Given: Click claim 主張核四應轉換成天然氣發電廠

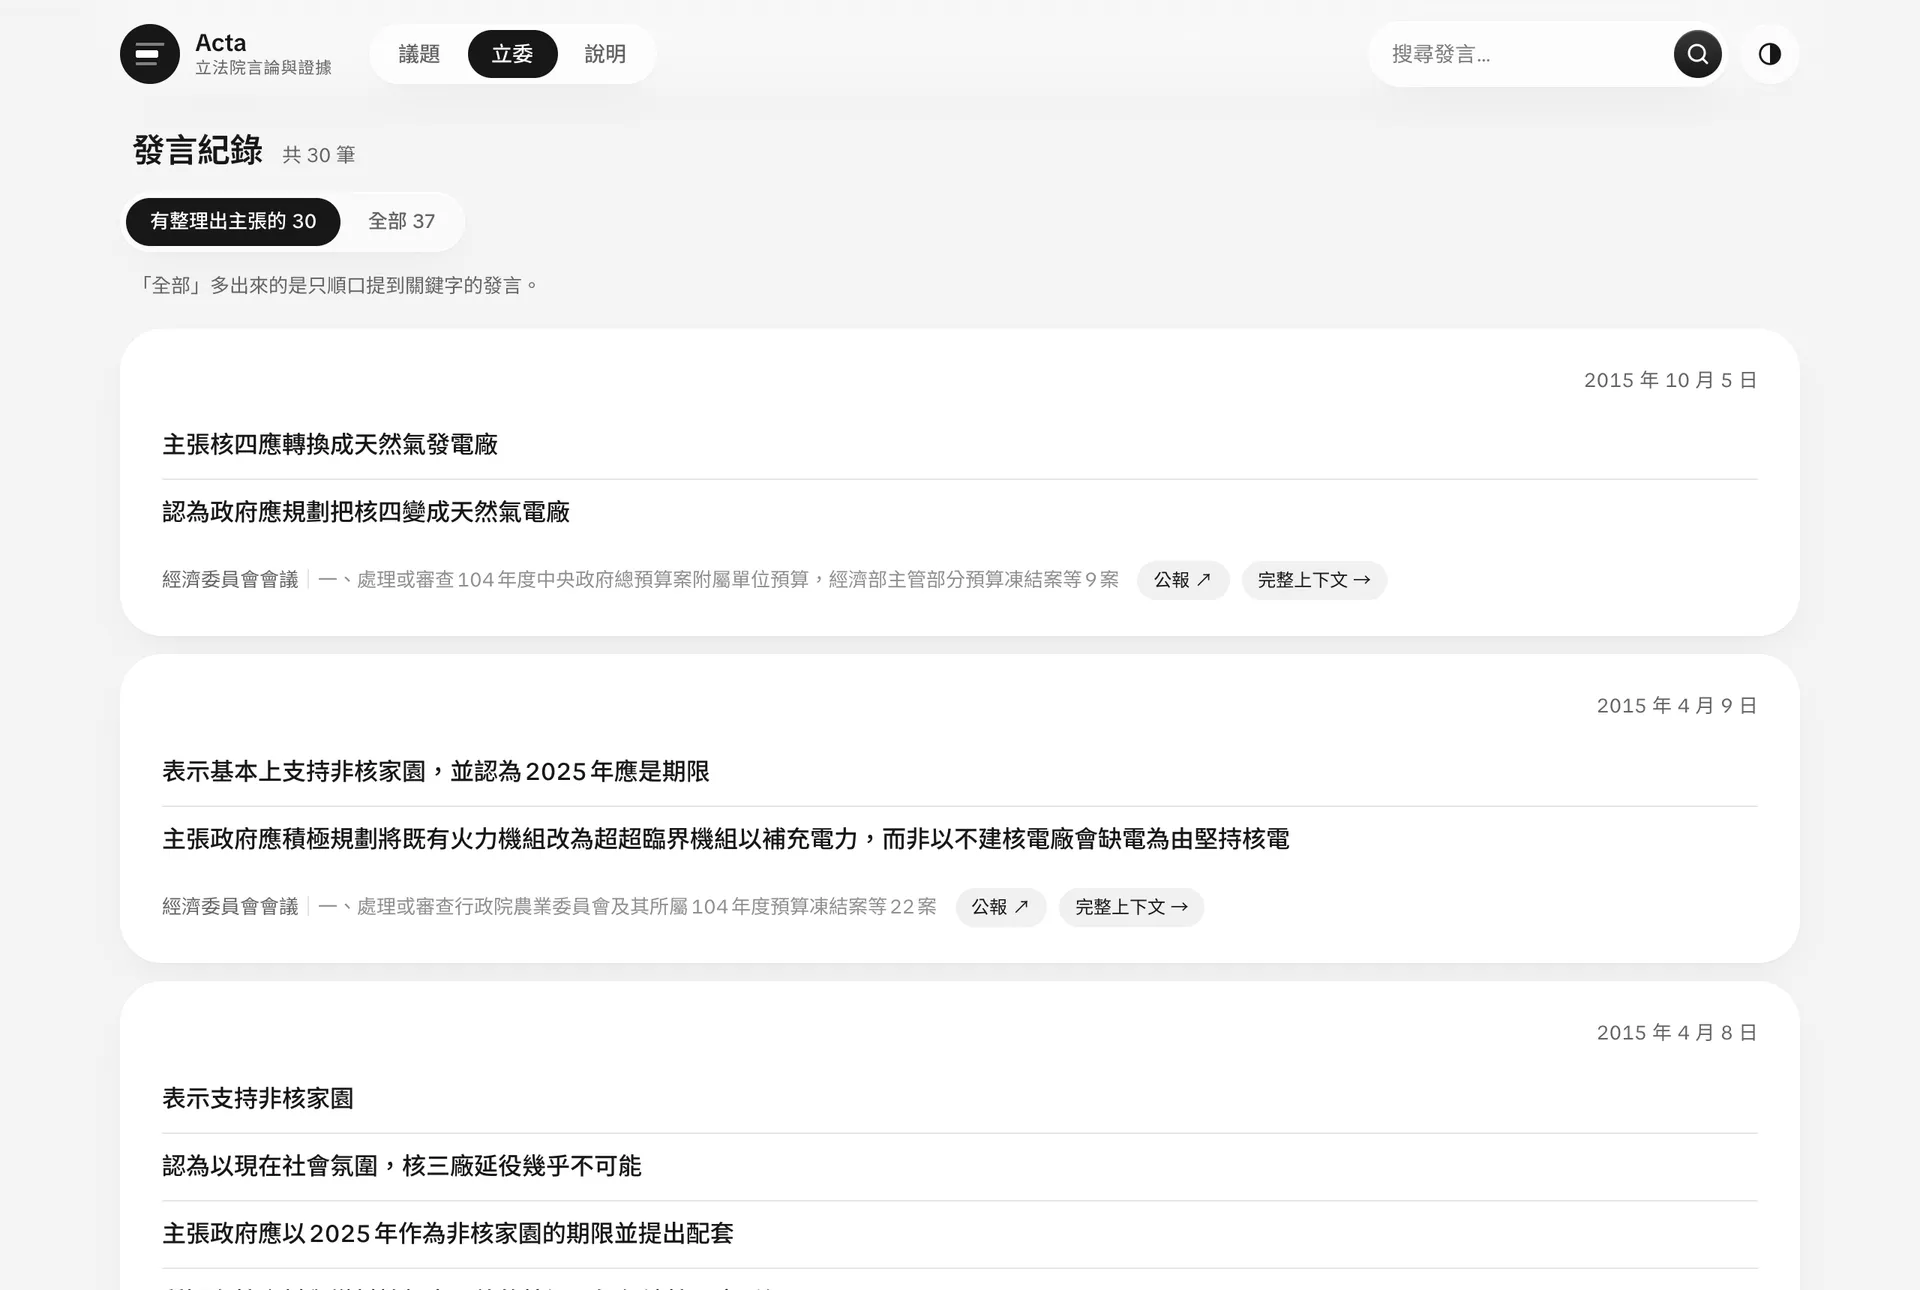Looking at the screenshot, I should [330, 445].
